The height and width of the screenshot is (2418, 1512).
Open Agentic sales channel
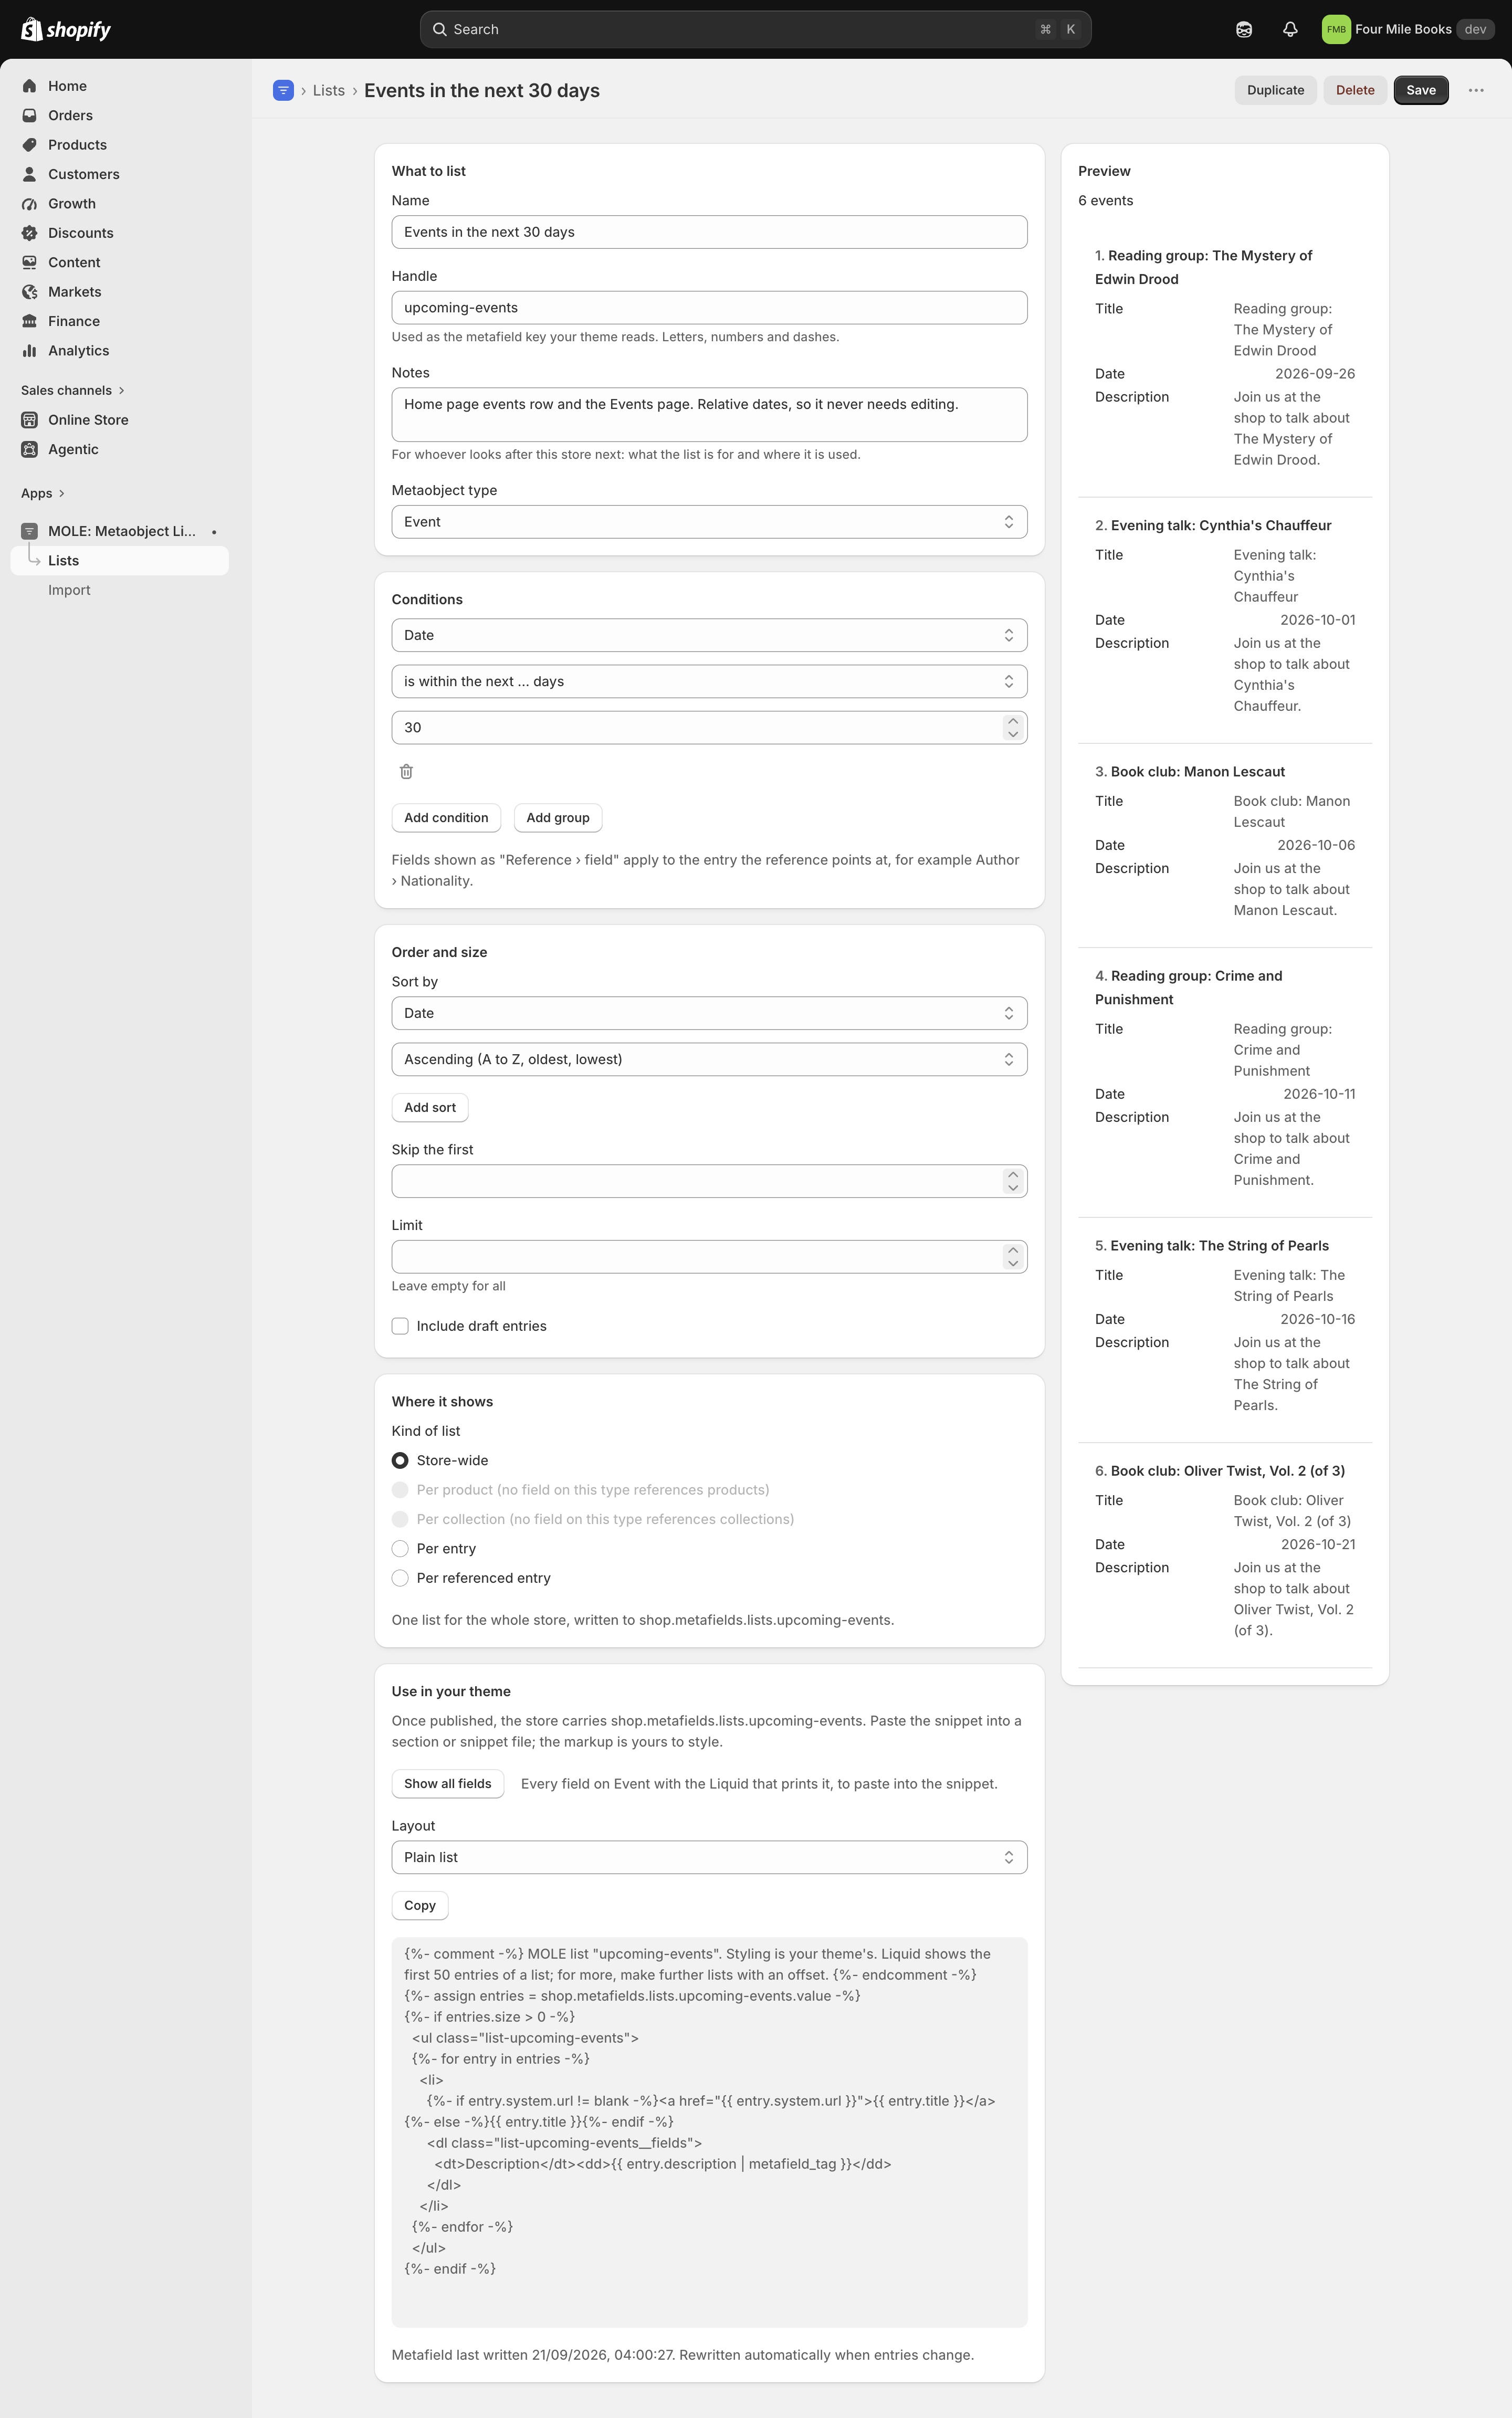click(x=73, y=449)
